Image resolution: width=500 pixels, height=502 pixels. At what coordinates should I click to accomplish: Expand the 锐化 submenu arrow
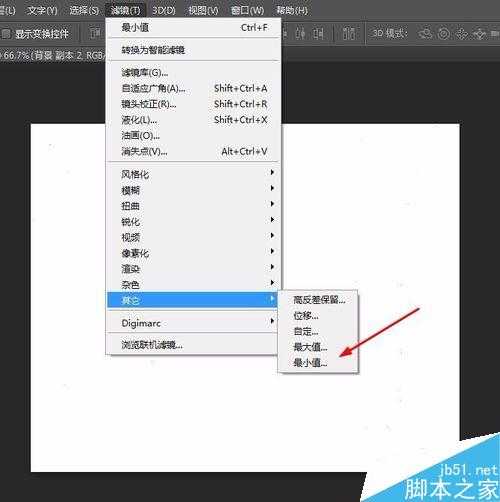[272, 219]
